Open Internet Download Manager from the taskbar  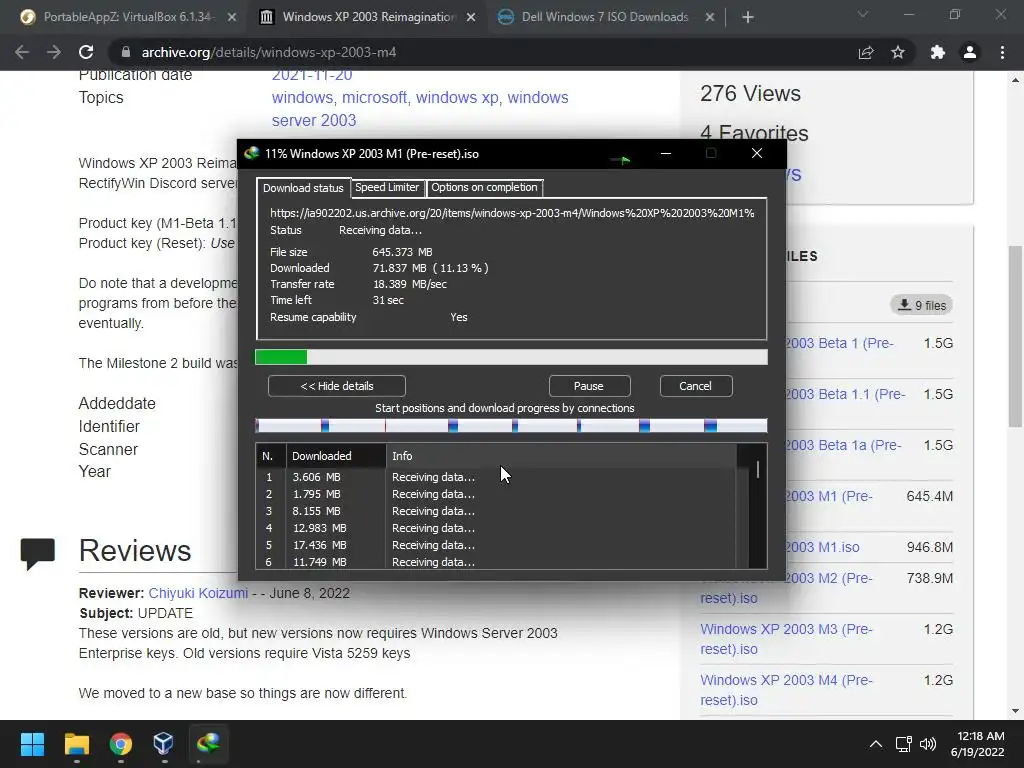pos(208,744)
